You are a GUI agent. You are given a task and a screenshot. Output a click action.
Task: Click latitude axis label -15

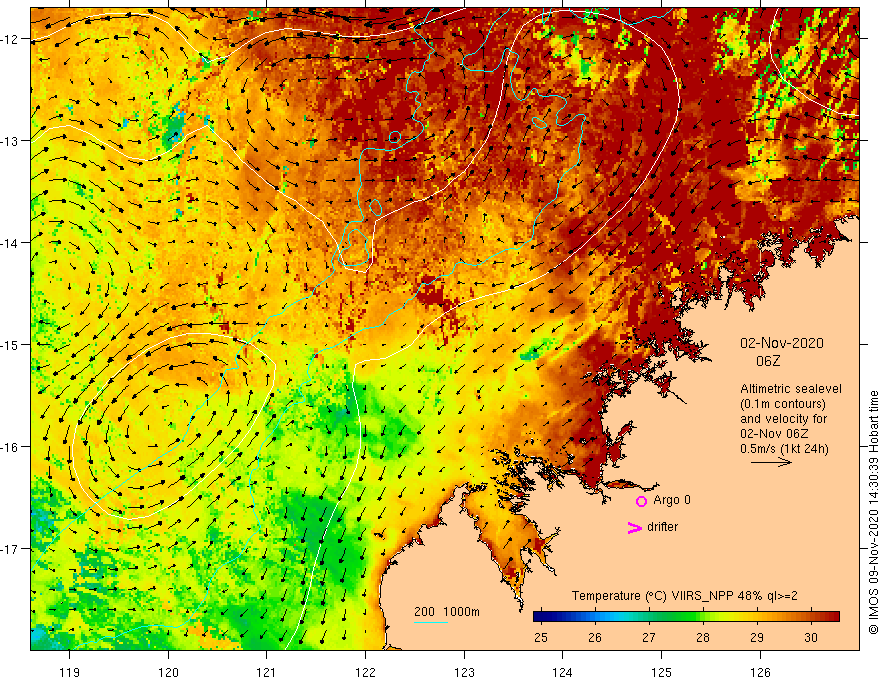click(x=11, y=345)
